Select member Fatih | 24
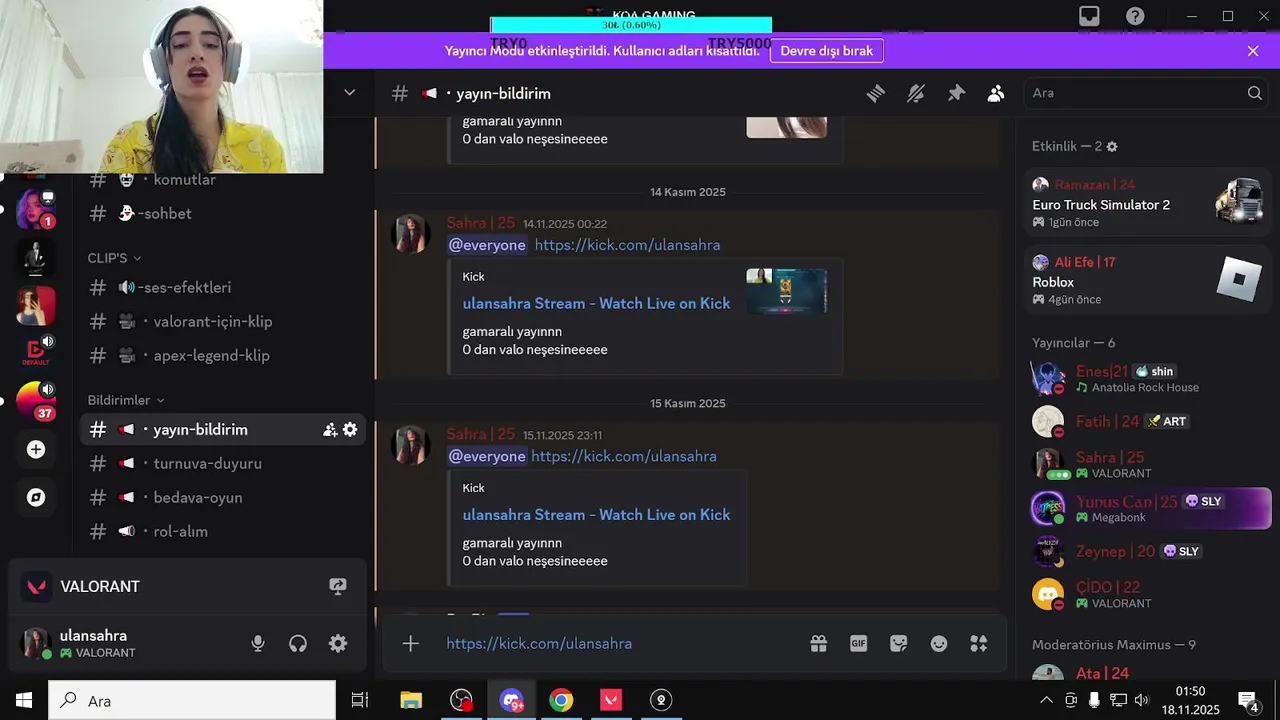1280x720 pixels. 1148,421
